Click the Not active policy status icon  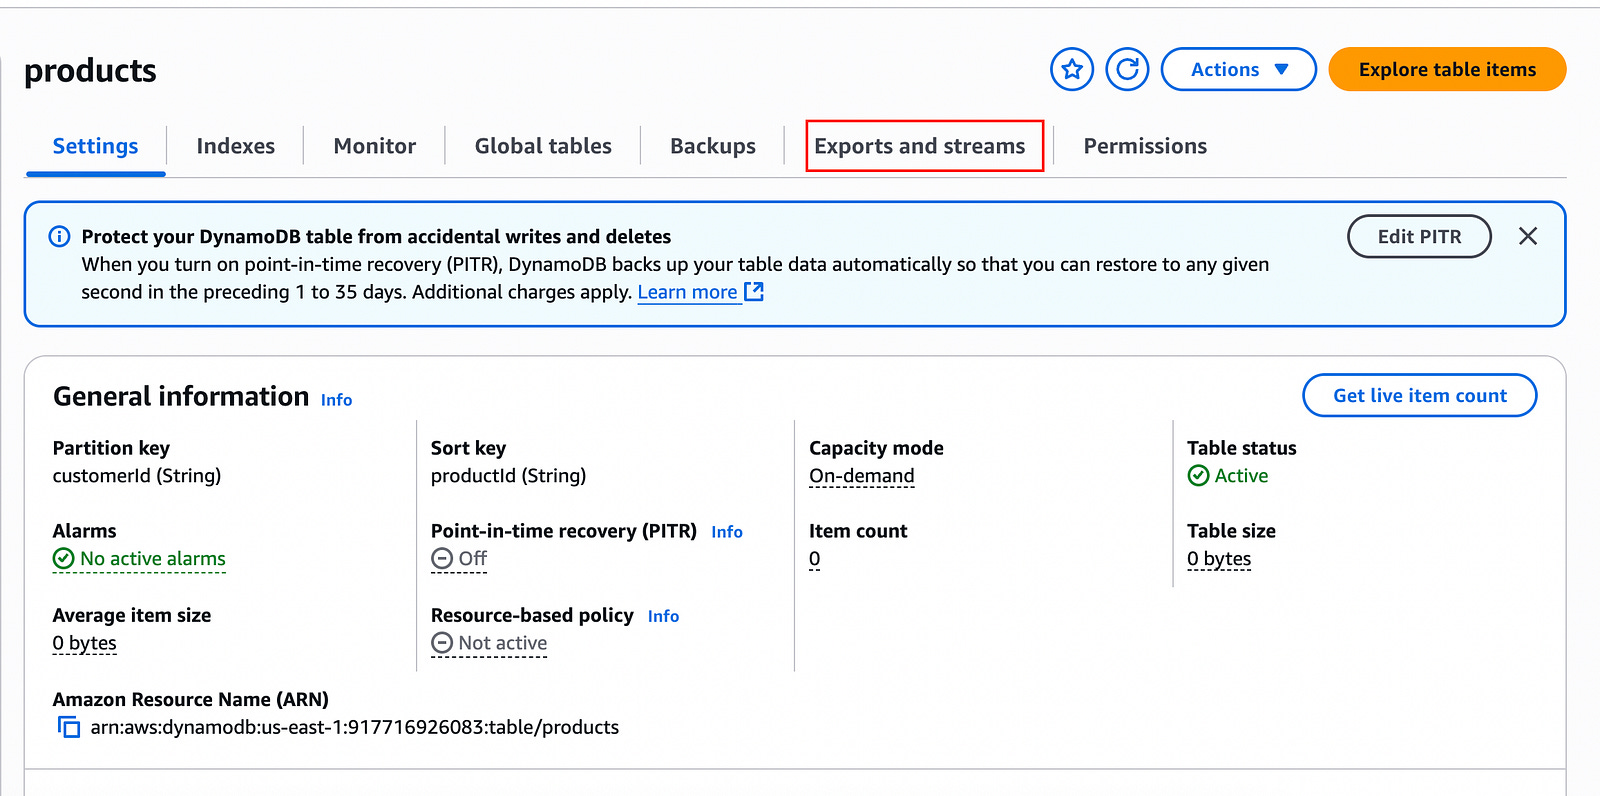coord(442,643)
